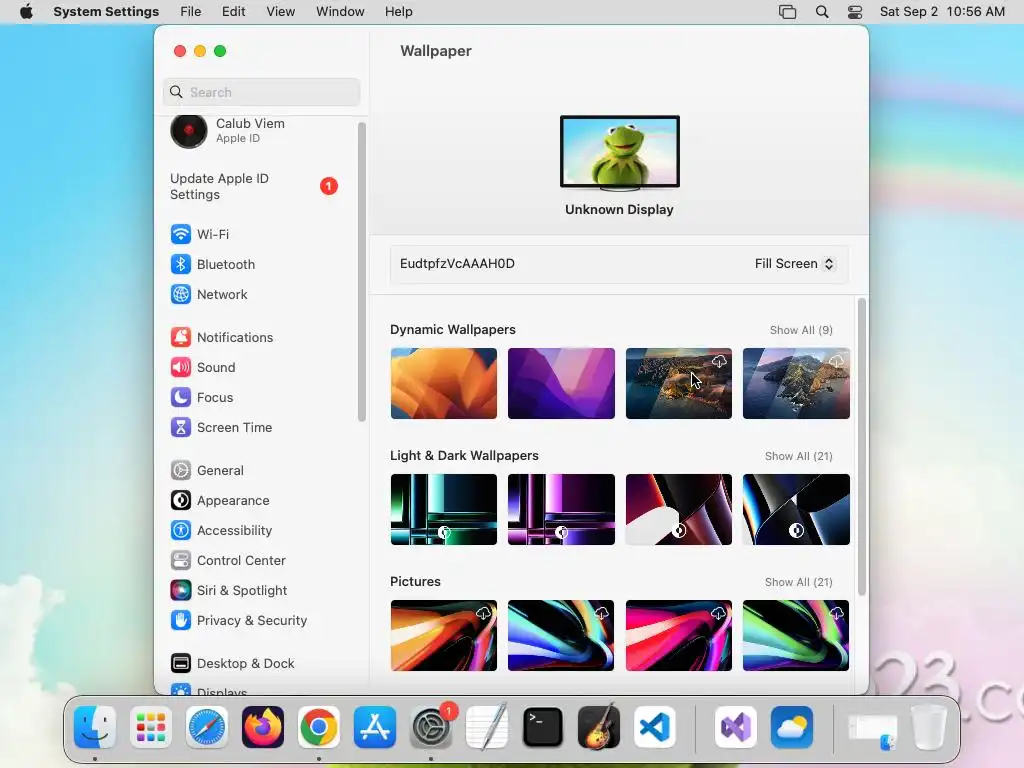1024x768 pixels.
Task: Open Finder from the Dock
Action: click(x=95, y=726)
